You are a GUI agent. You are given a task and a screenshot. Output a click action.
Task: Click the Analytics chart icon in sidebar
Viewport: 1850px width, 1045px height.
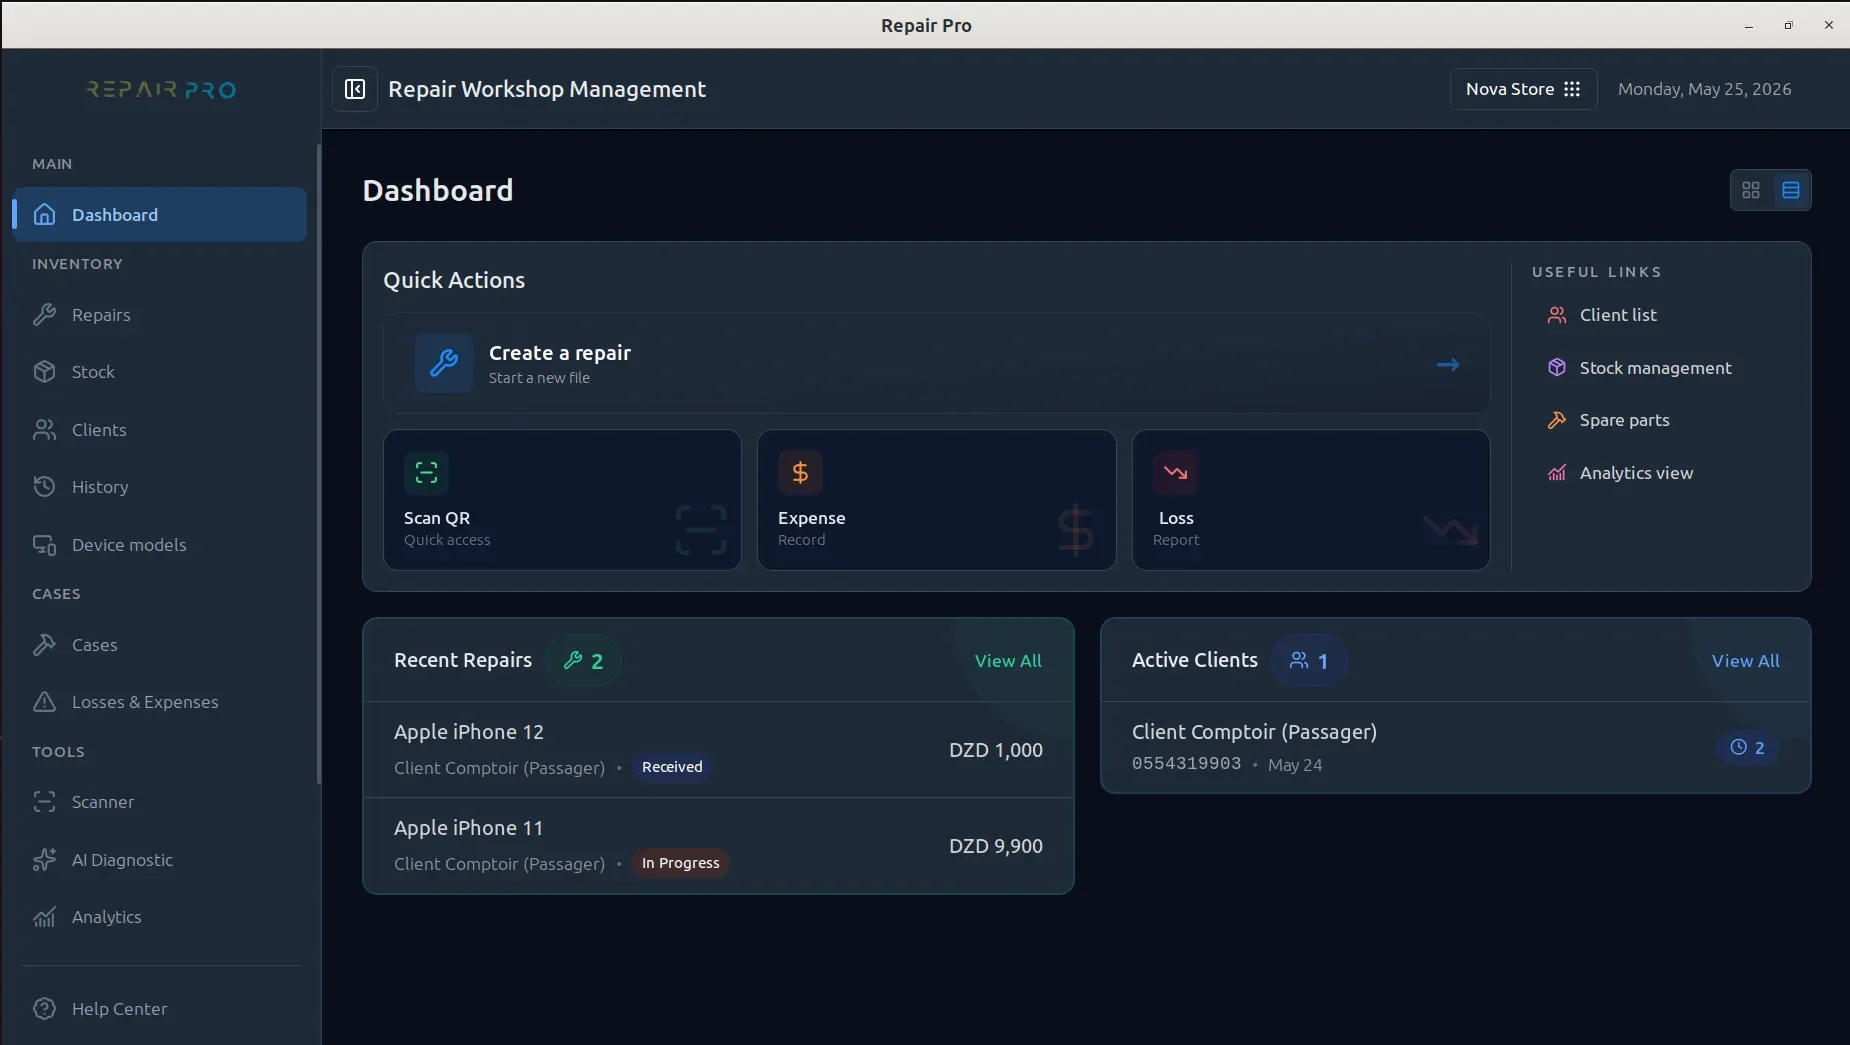coord(44,917)
